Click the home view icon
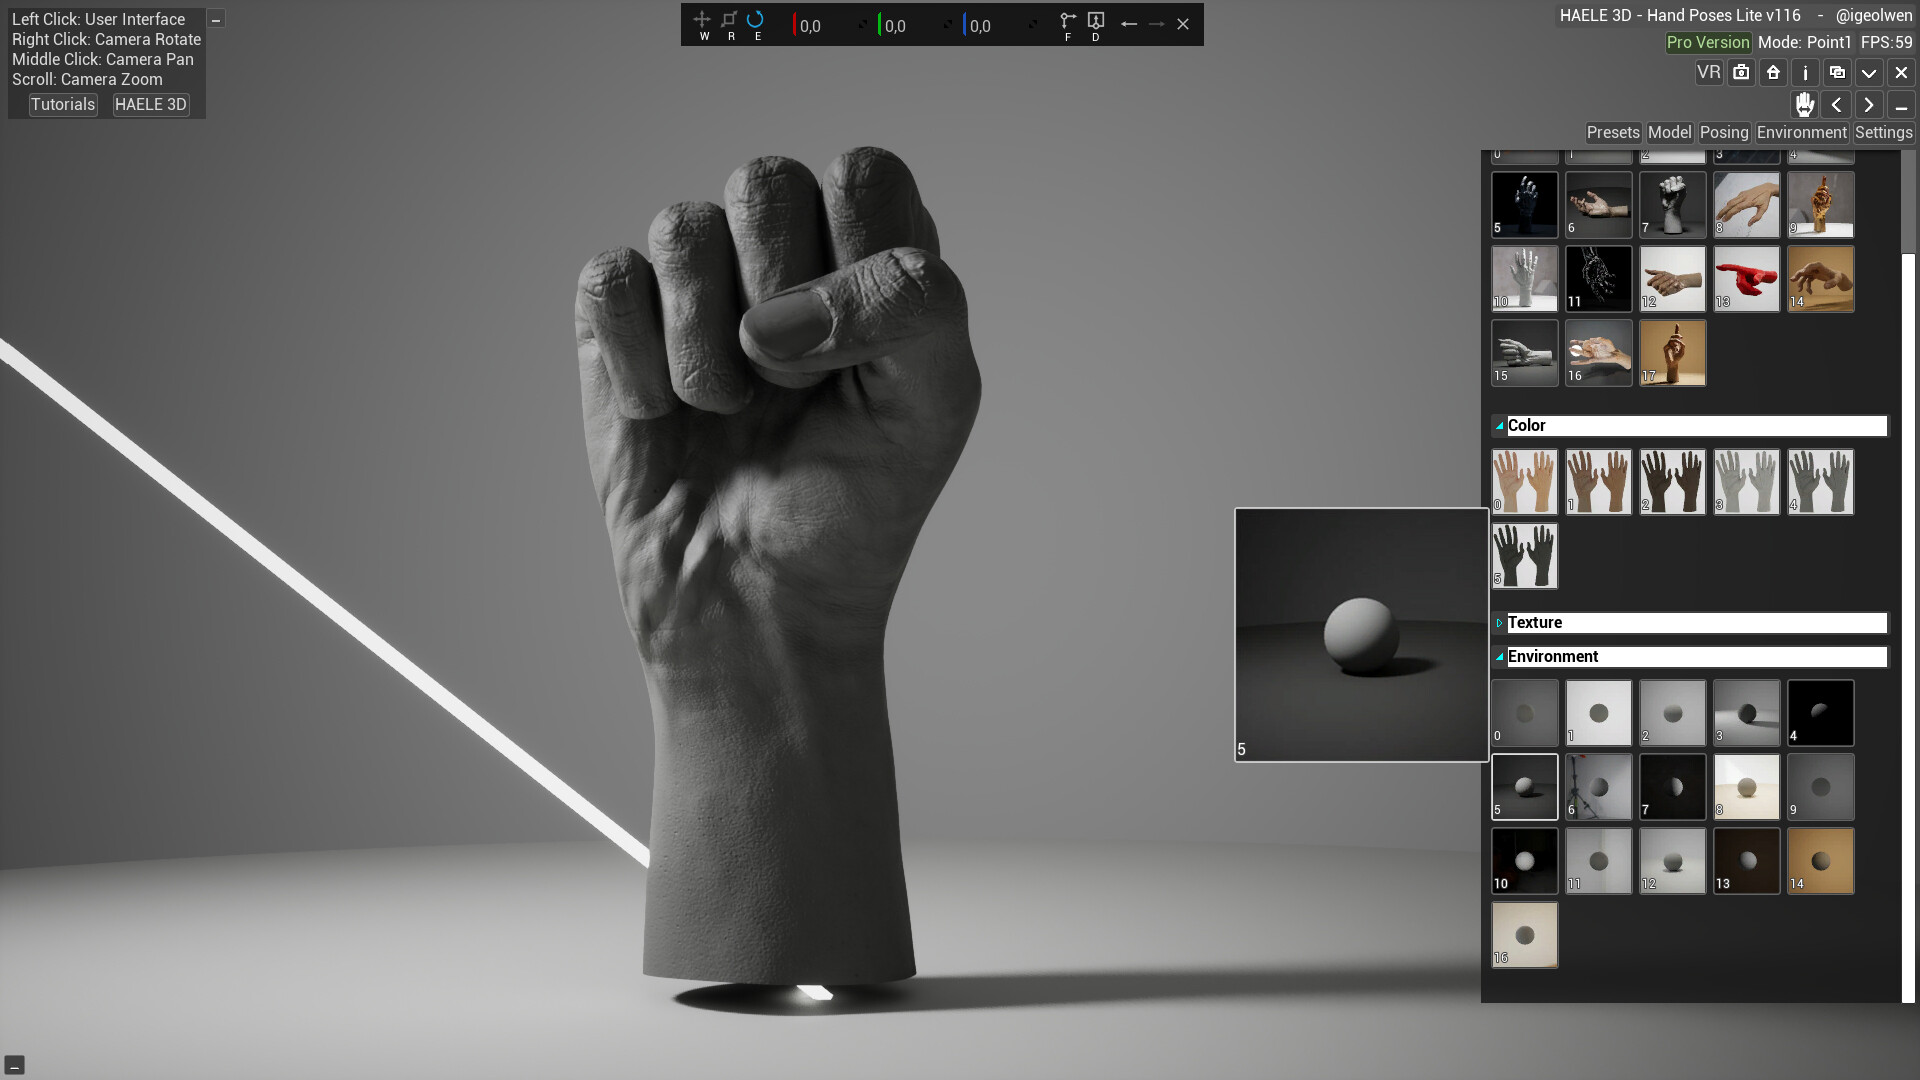Image resolution: width=1920 pixels, height=1080 pixels. (1773, 72)
